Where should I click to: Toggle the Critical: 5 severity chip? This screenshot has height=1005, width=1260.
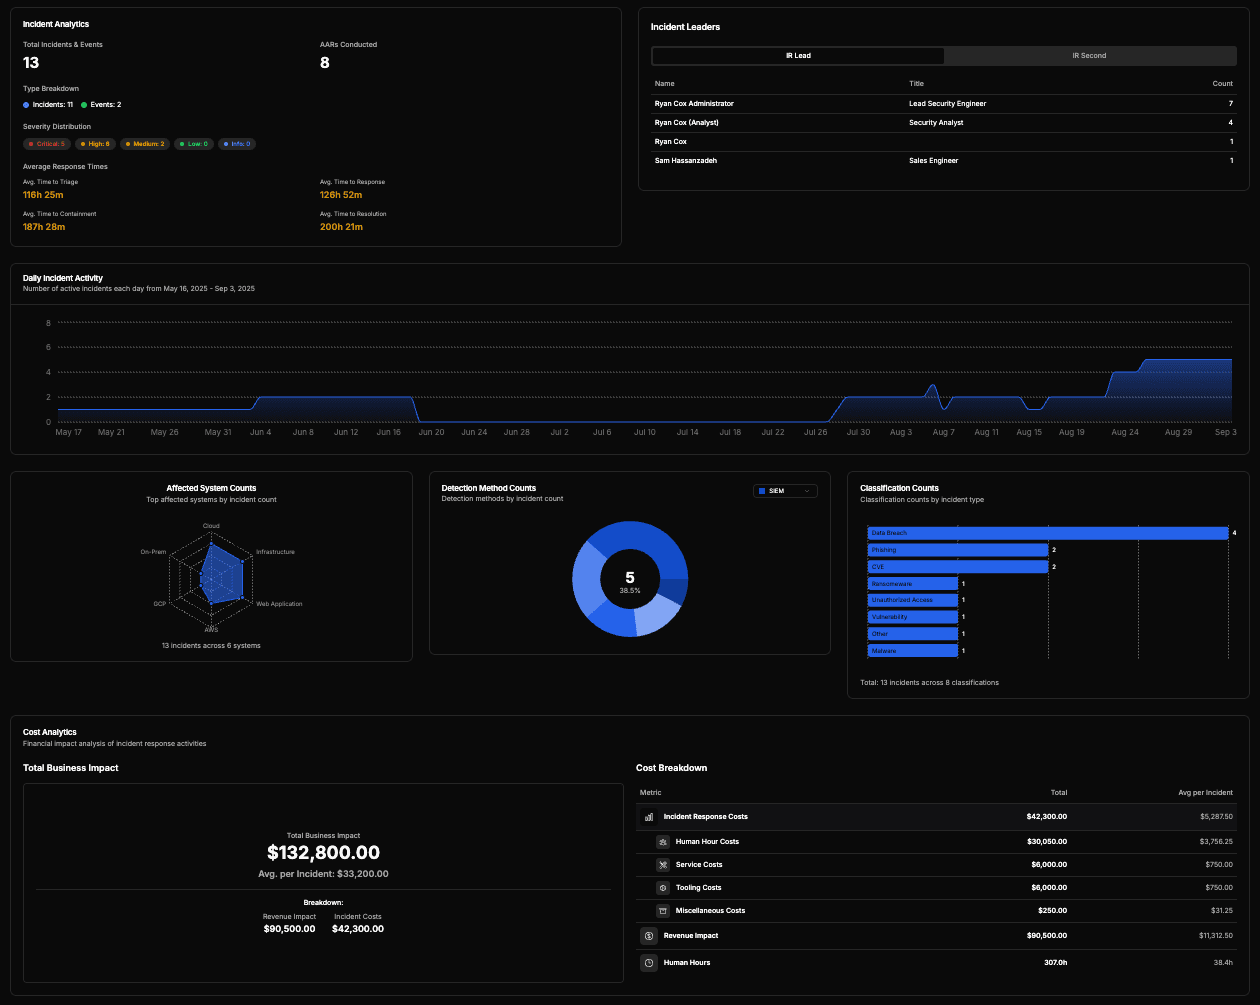click(45, 144)
